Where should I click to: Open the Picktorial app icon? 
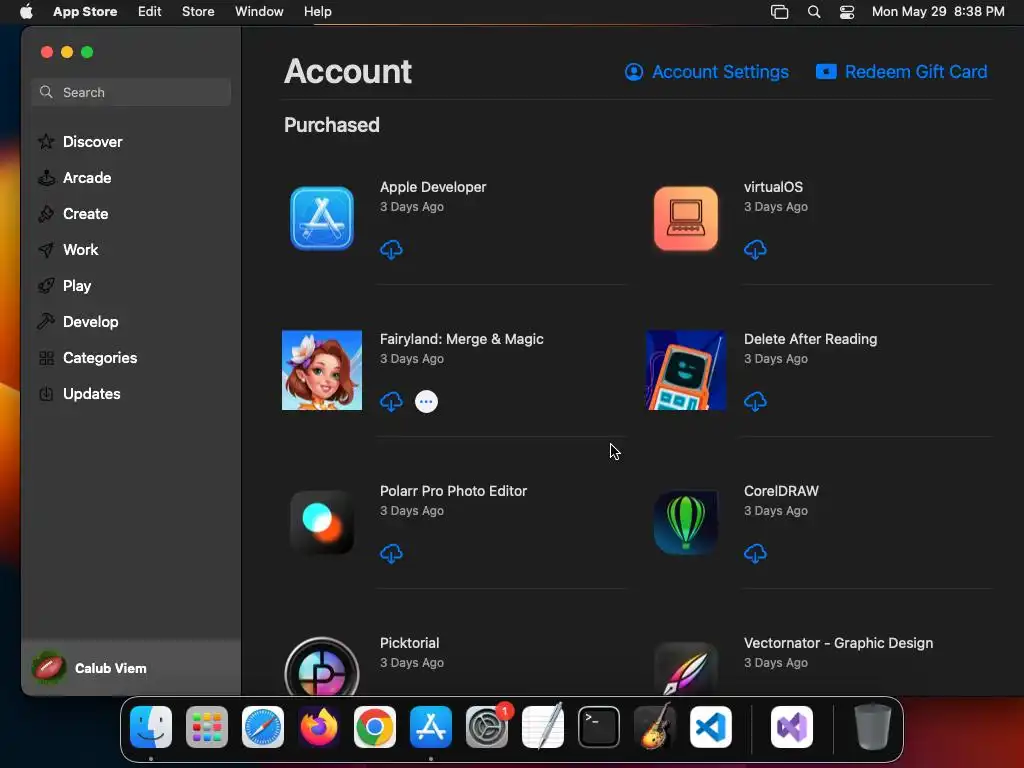(322, 667)
